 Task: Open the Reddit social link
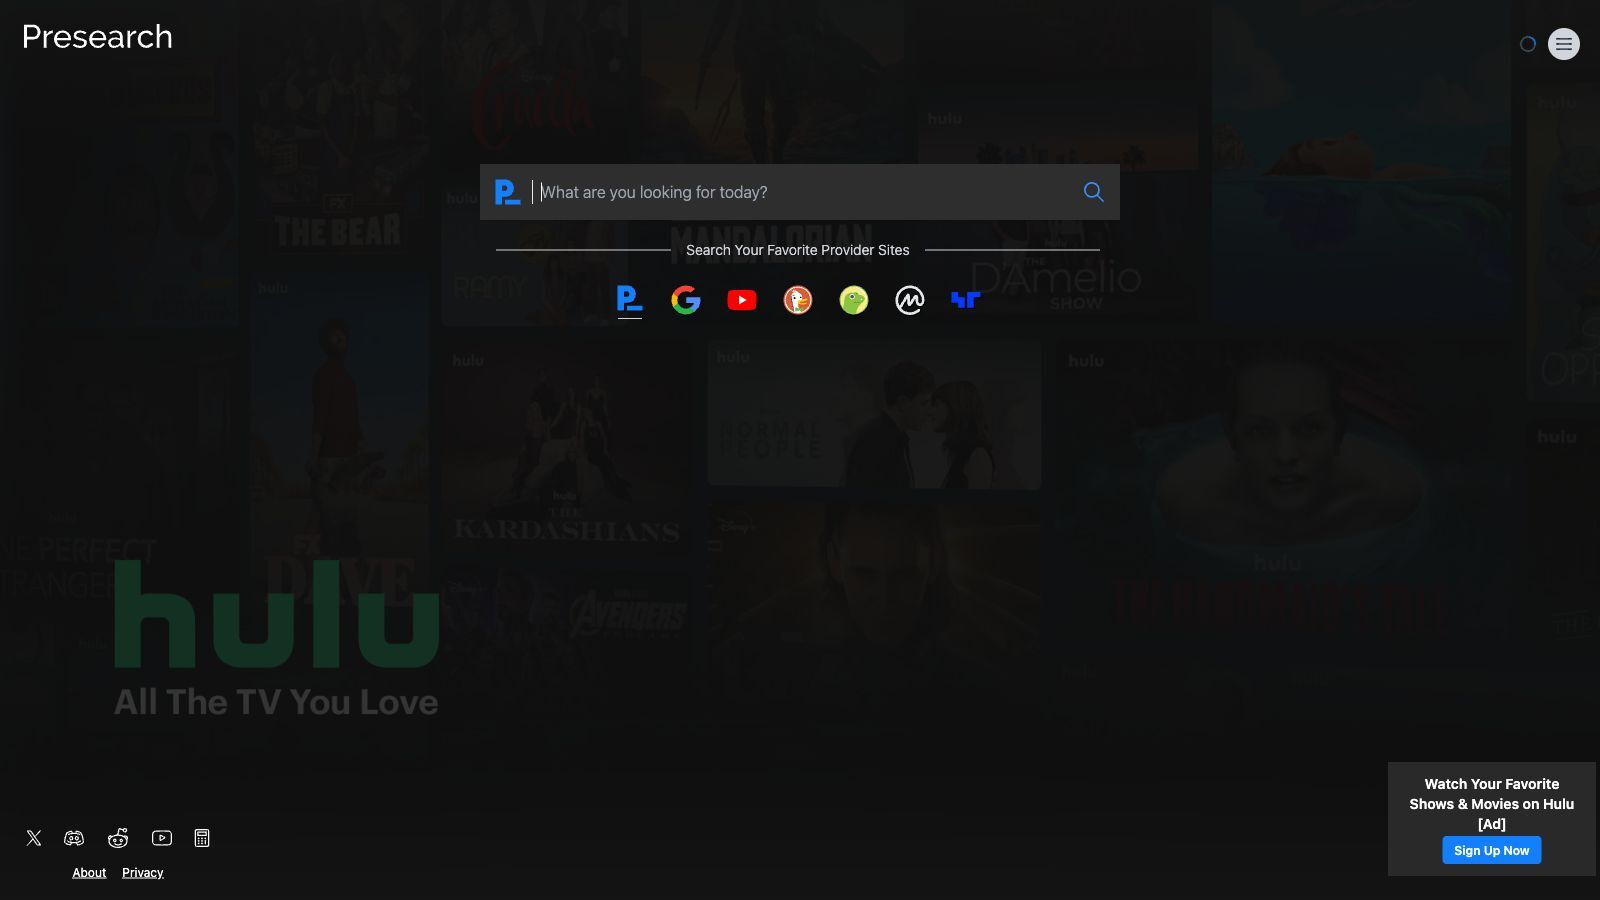point(118,838)
